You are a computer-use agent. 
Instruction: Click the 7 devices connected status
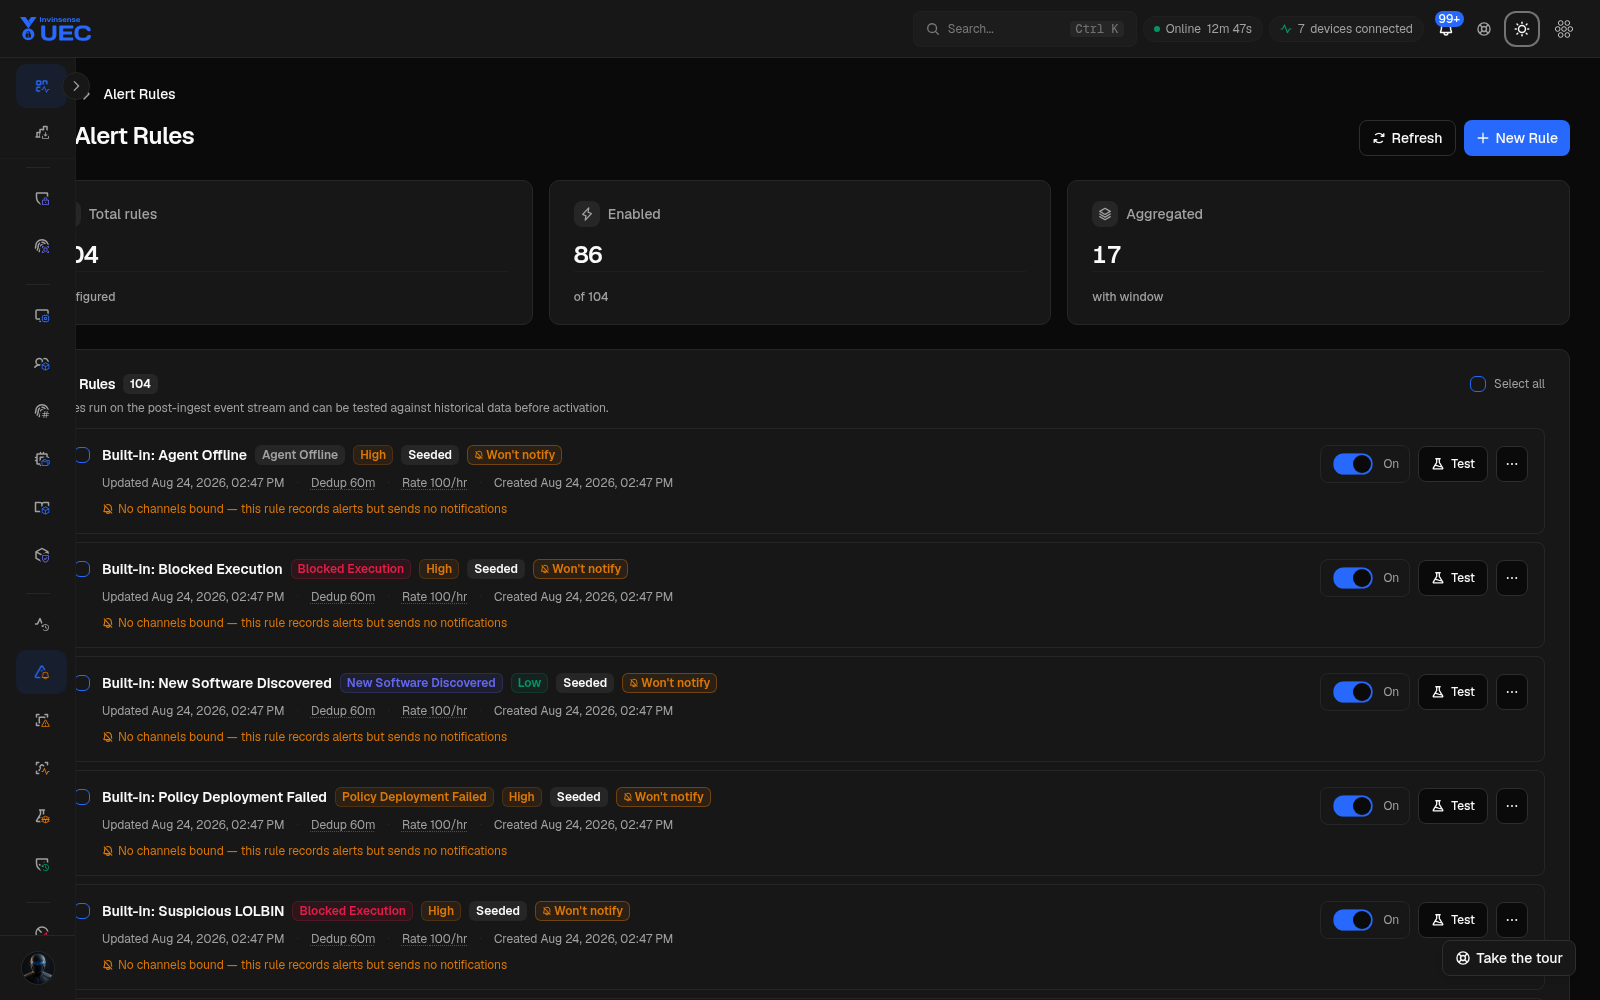(1346, 29)
